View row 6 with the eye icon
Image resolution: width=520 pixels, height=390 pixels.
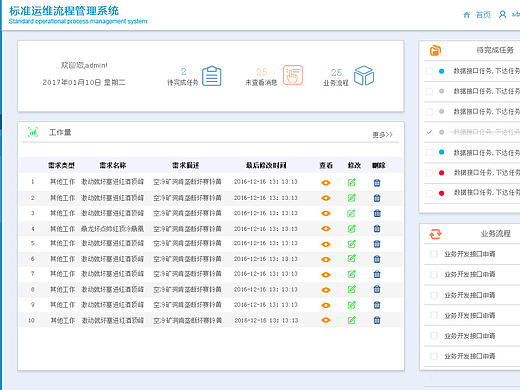[326, 259]
